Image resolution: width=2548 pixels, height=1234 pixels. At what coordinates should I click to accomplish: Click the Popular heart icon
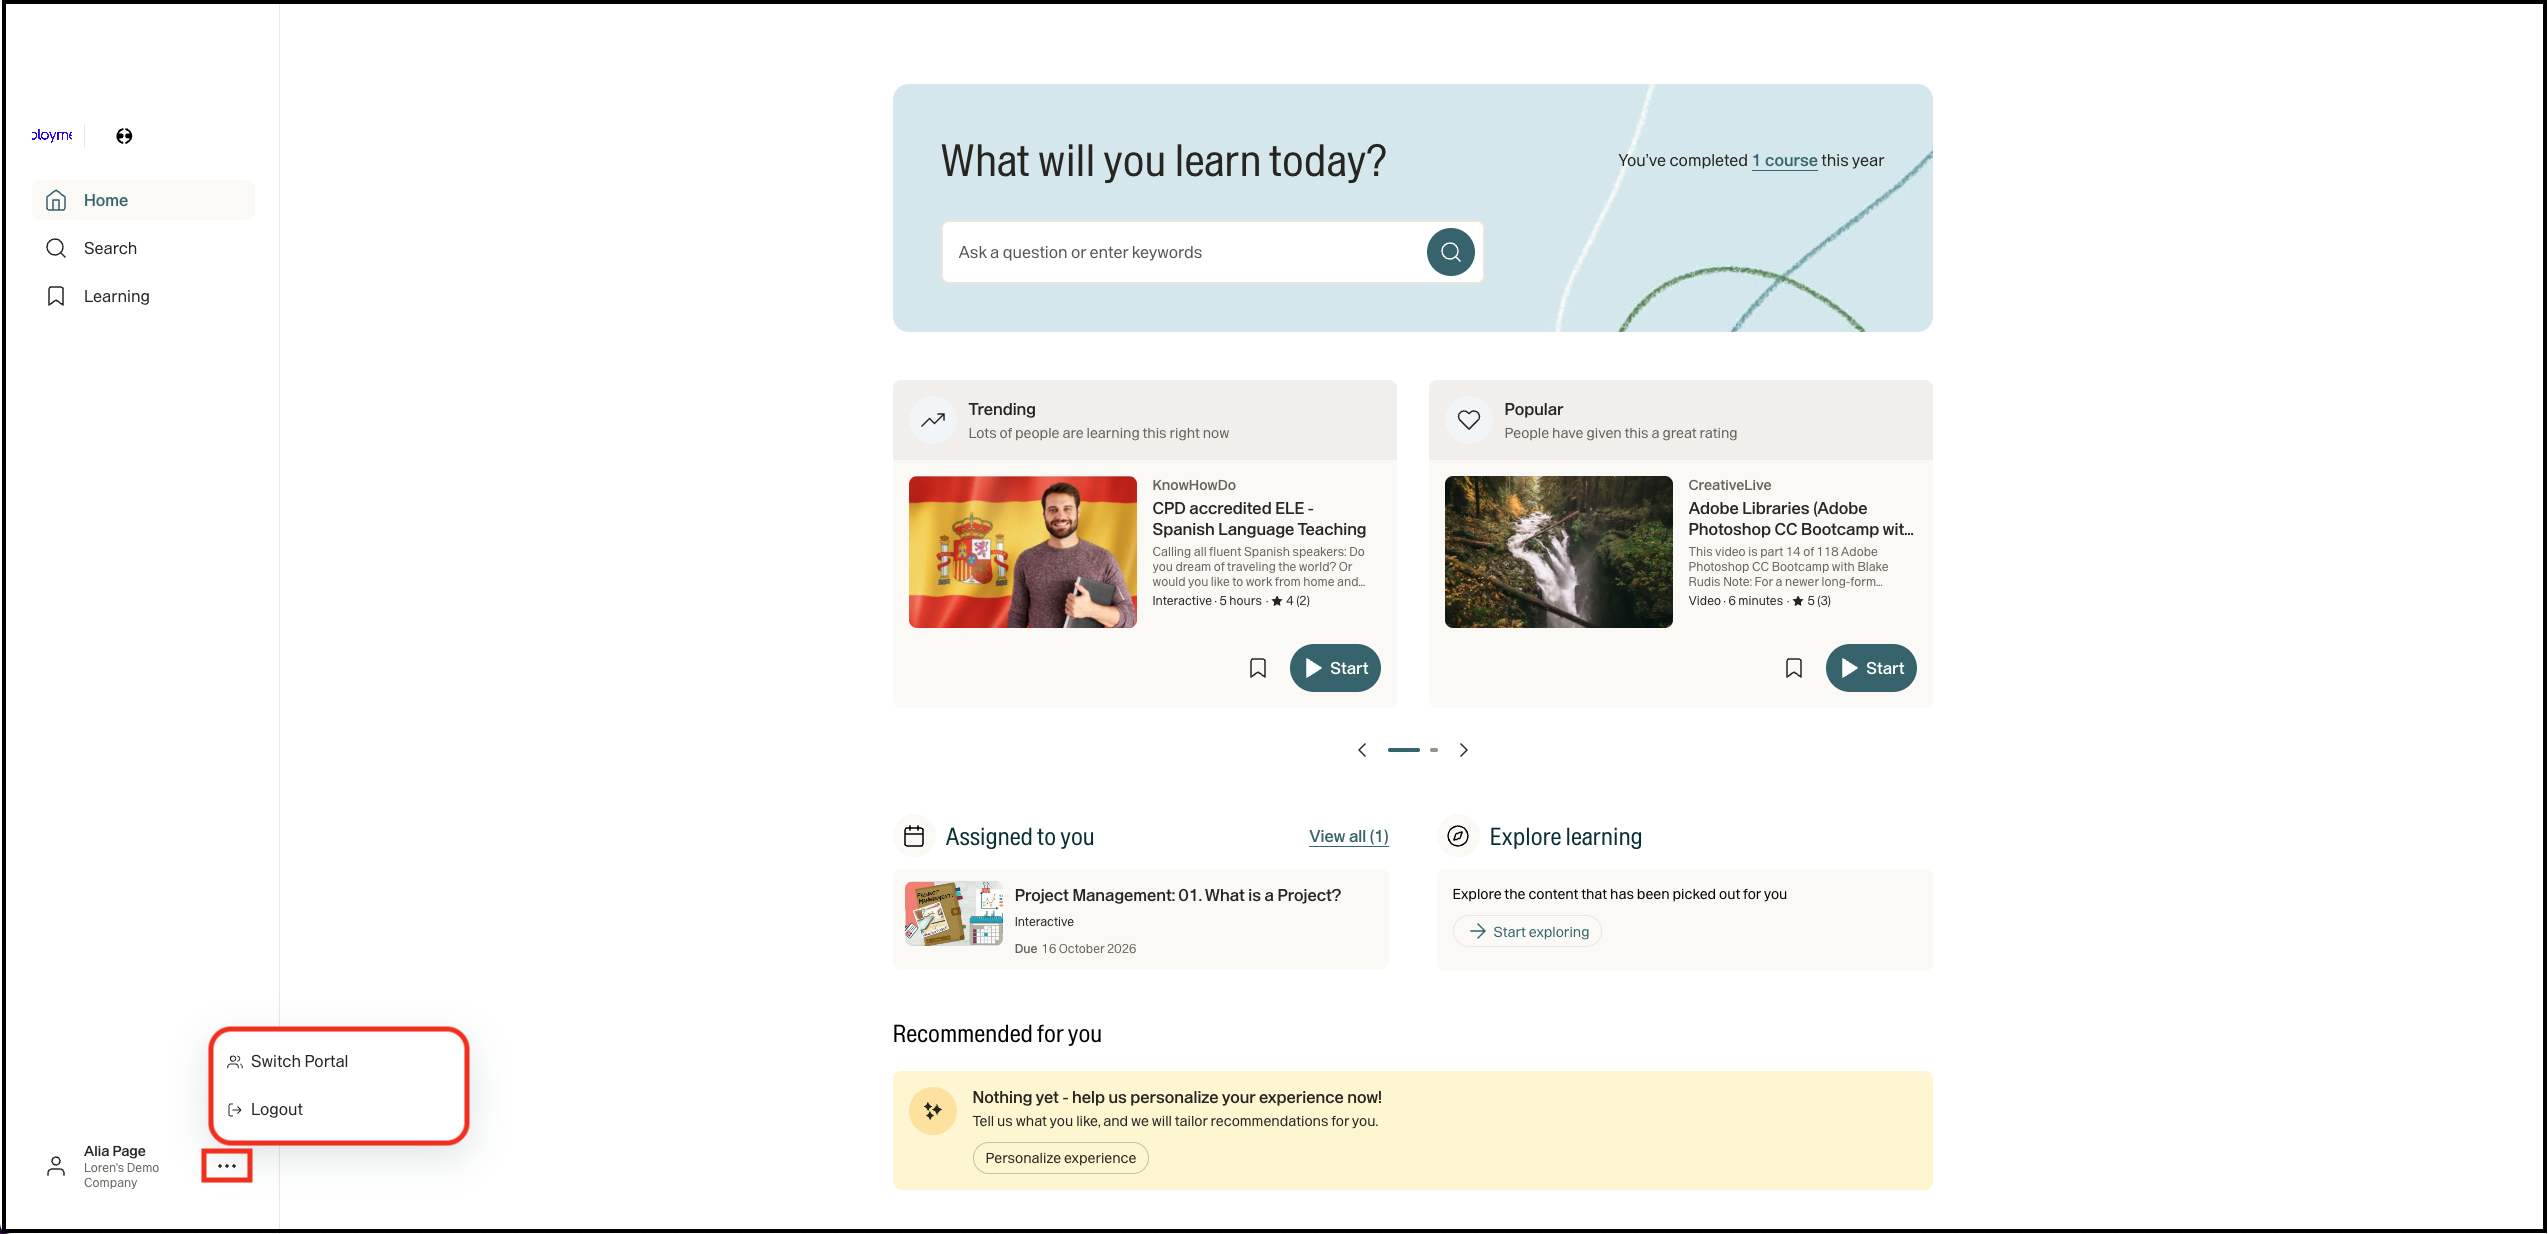(x=1469, y=420)
